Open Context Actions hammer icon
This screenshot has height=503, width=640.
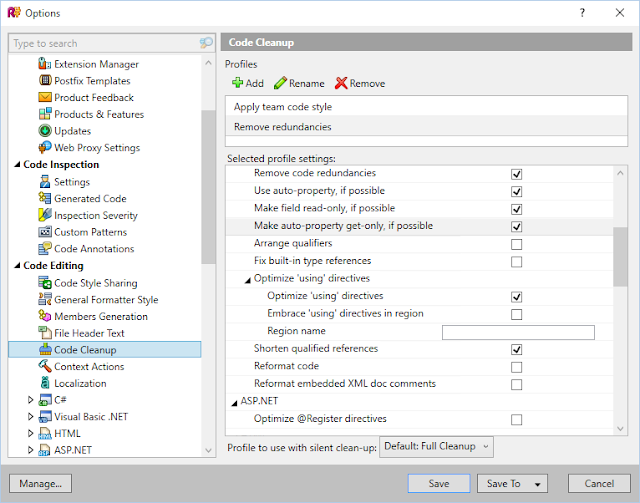pyautogui.click(x=44, y=366)
